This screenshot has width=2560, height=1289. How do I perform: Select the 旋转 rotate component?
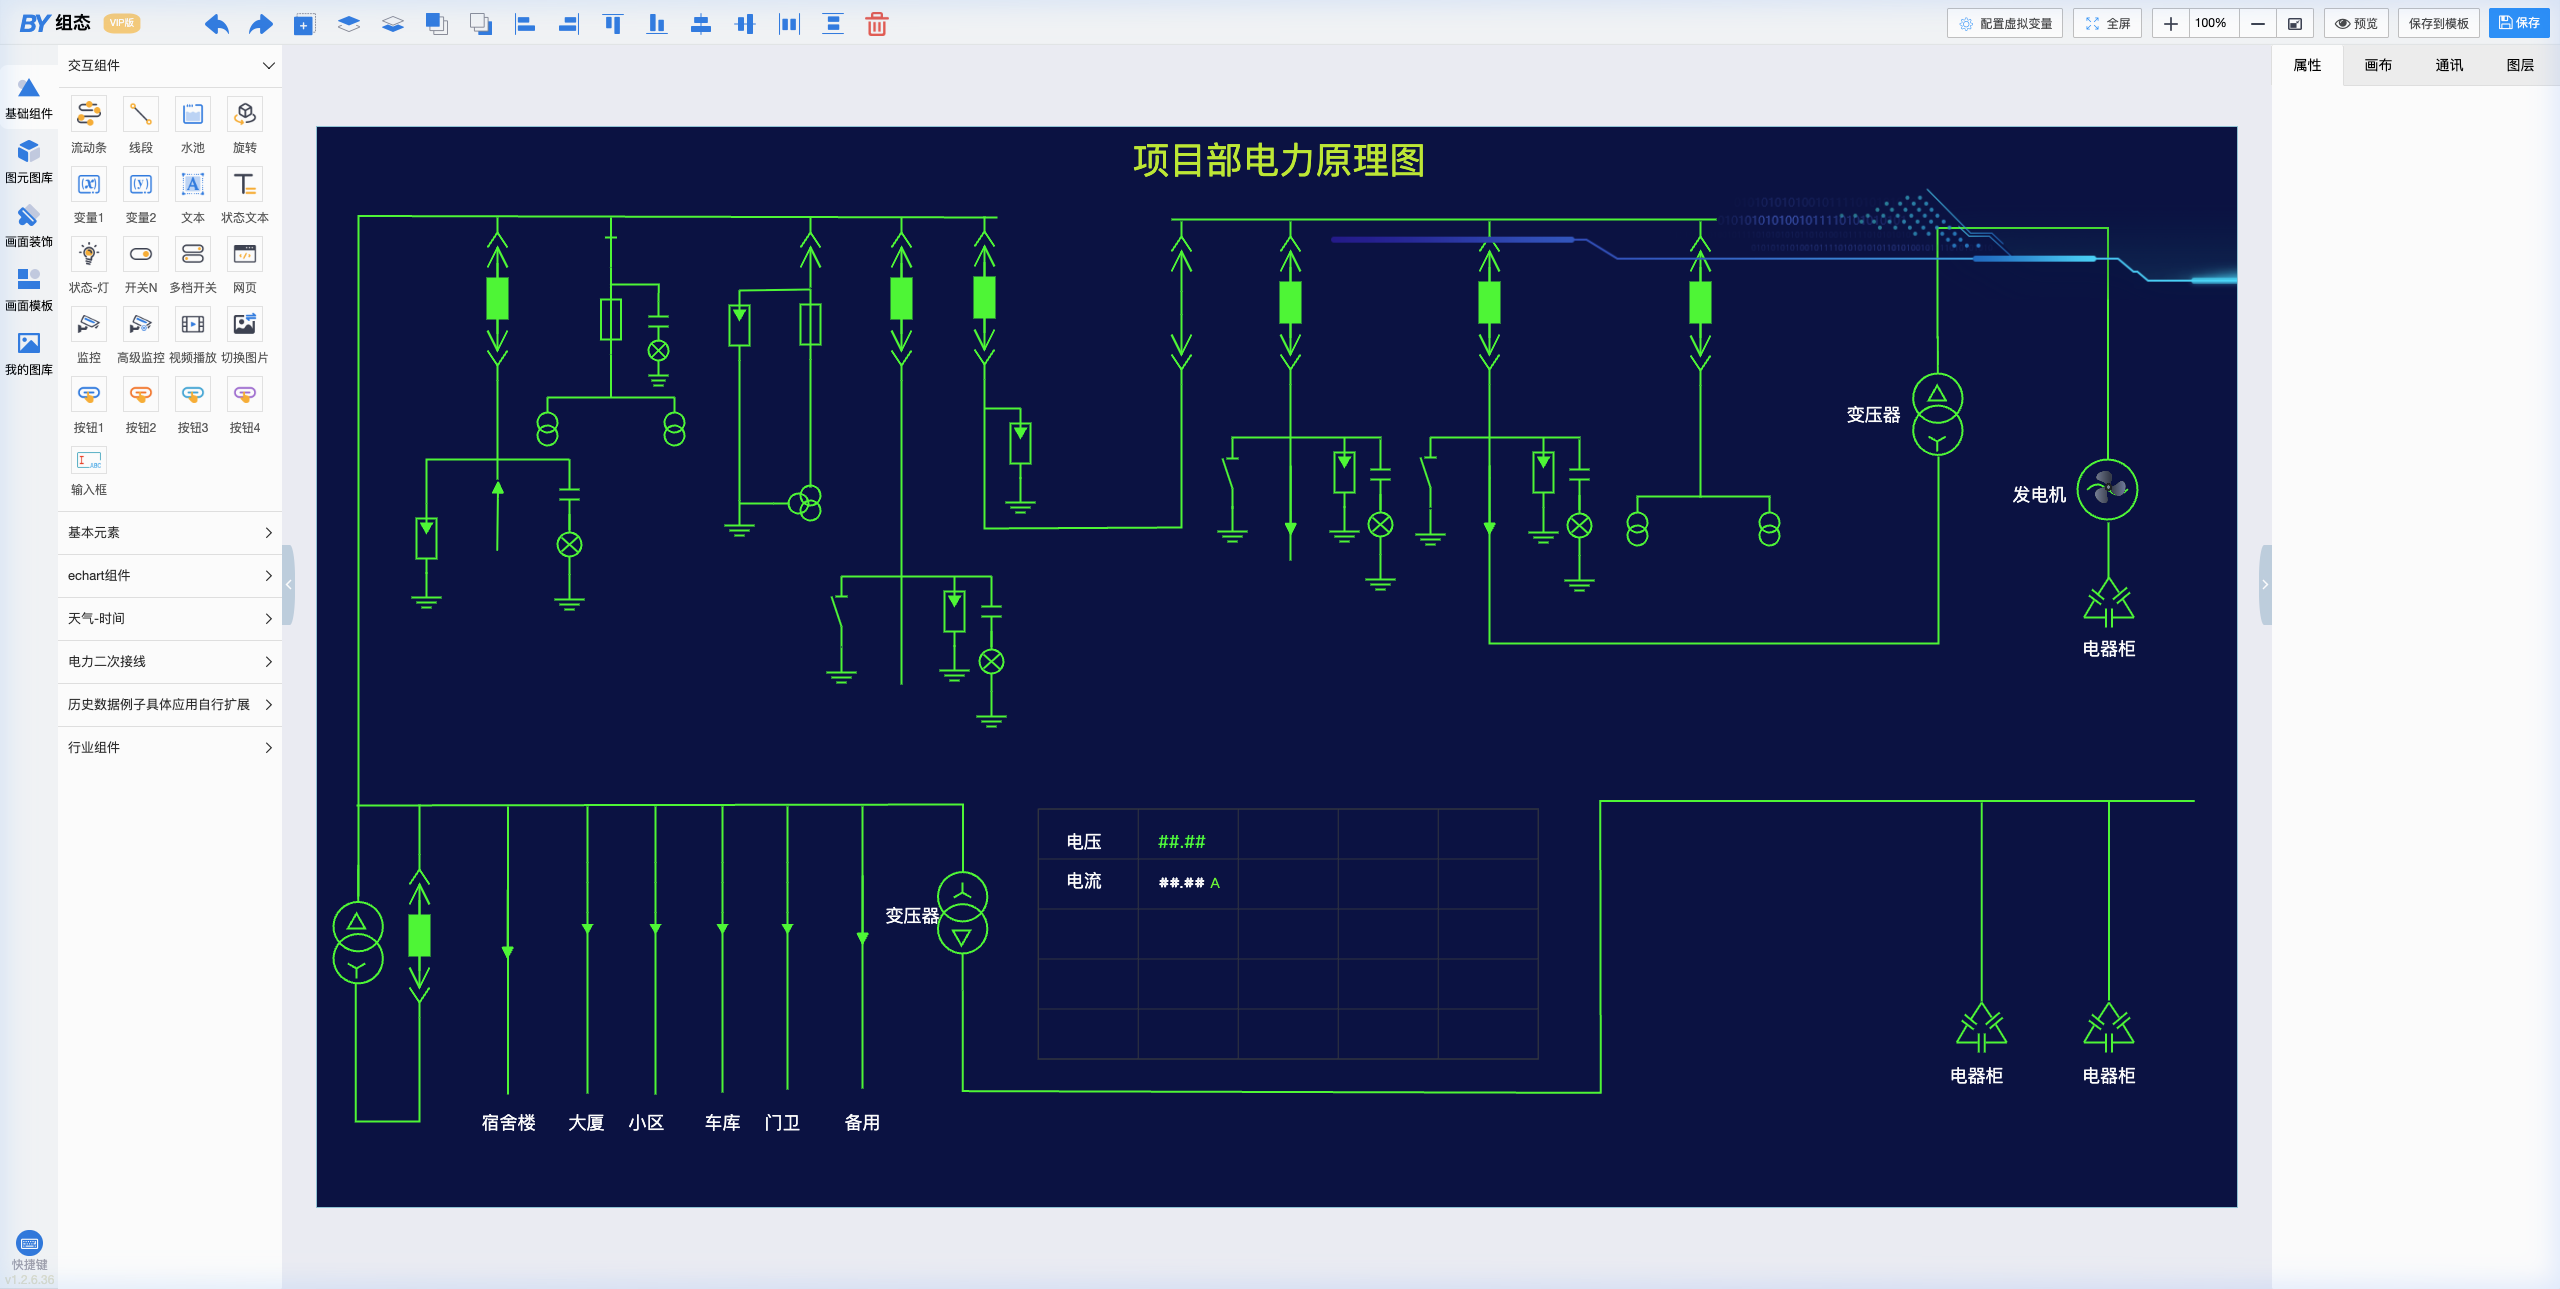coord(245,125)
